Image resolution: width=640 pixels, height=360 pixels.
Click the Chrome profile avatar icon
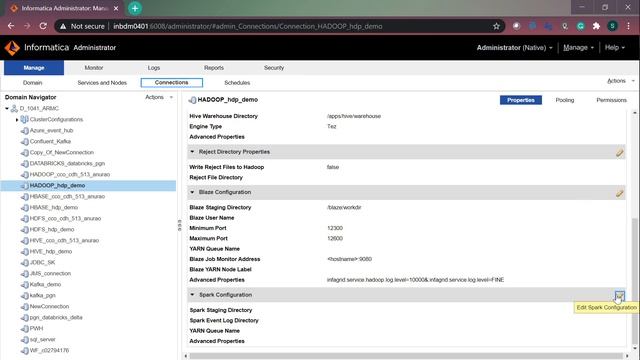(x=612, y=26)
